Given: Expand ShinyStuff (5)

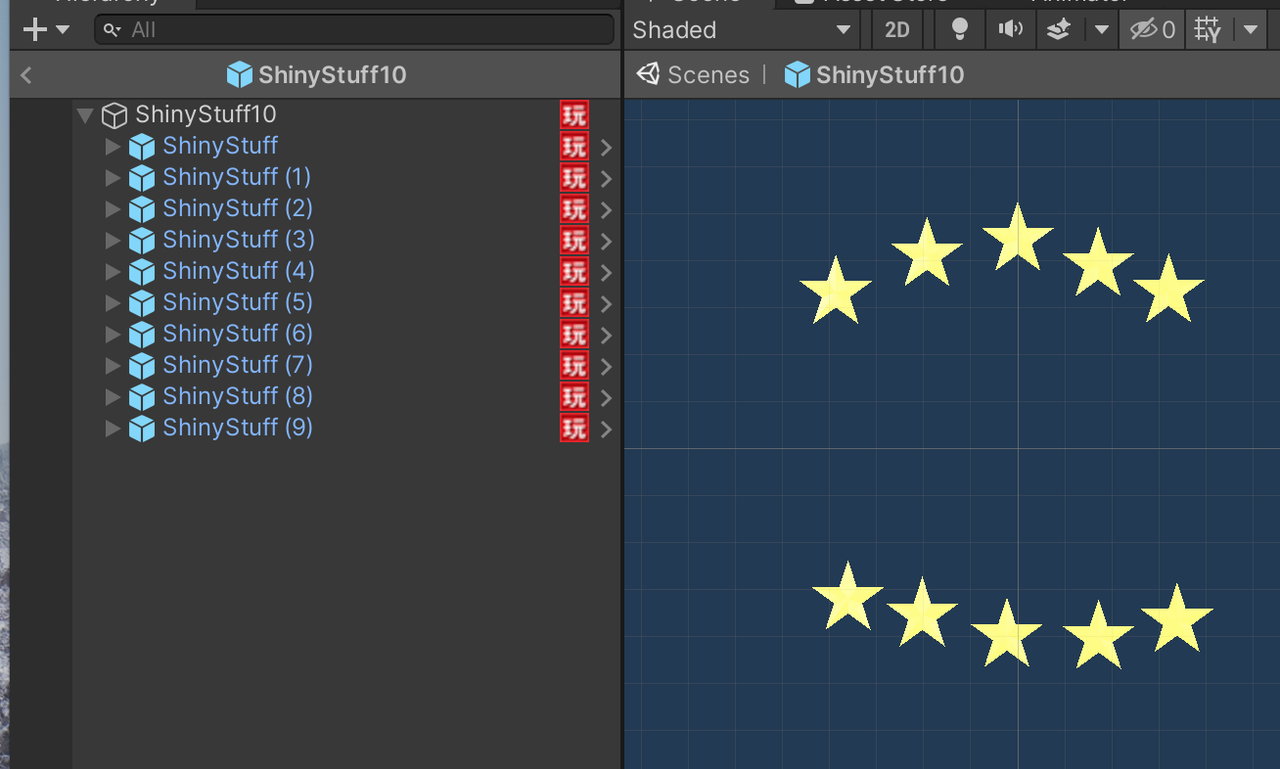Looking at the screenshot, I should [113, 303].
